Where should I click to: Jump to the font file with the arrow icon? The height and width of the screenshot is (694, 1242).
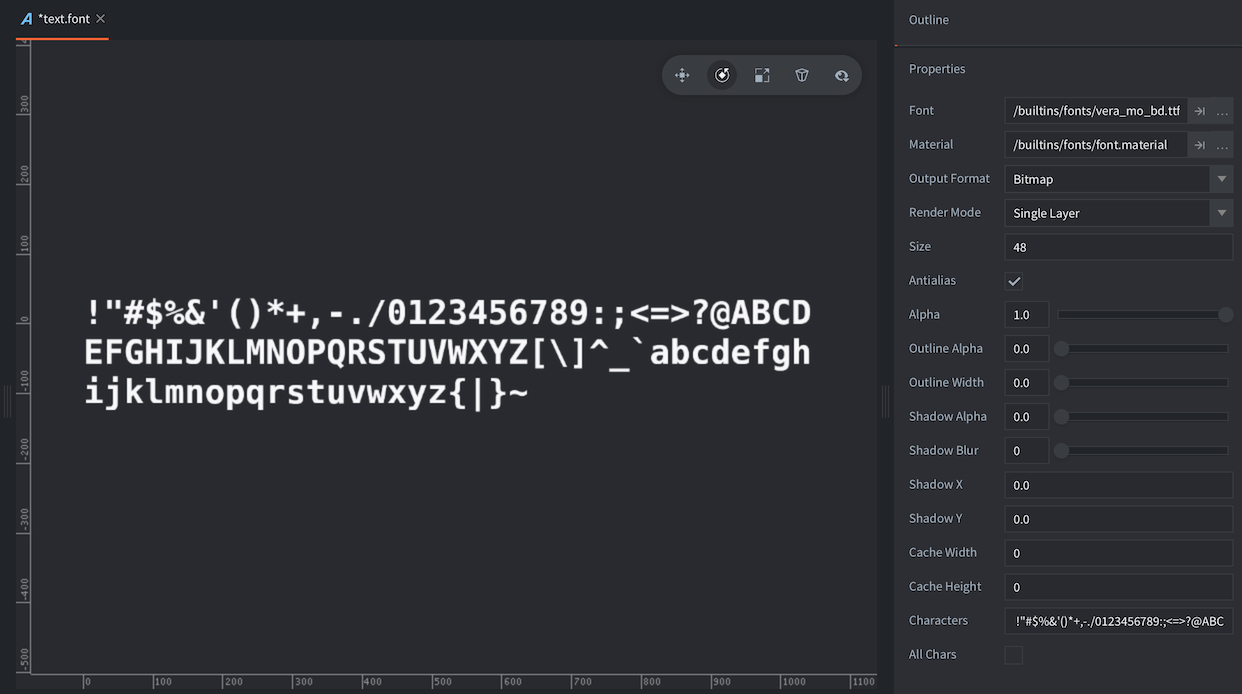point(1201,110)
